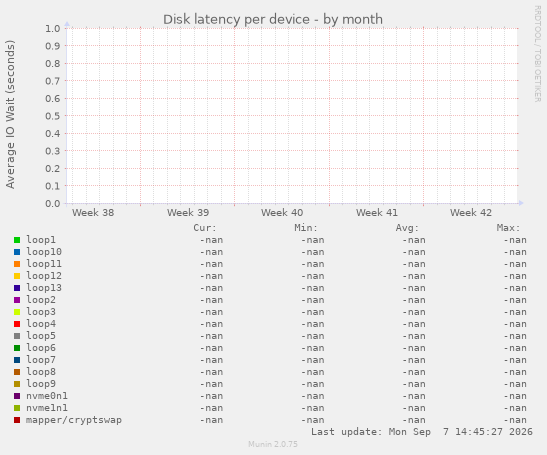Click the loop3 lime color swatch

tap(17, 312)
